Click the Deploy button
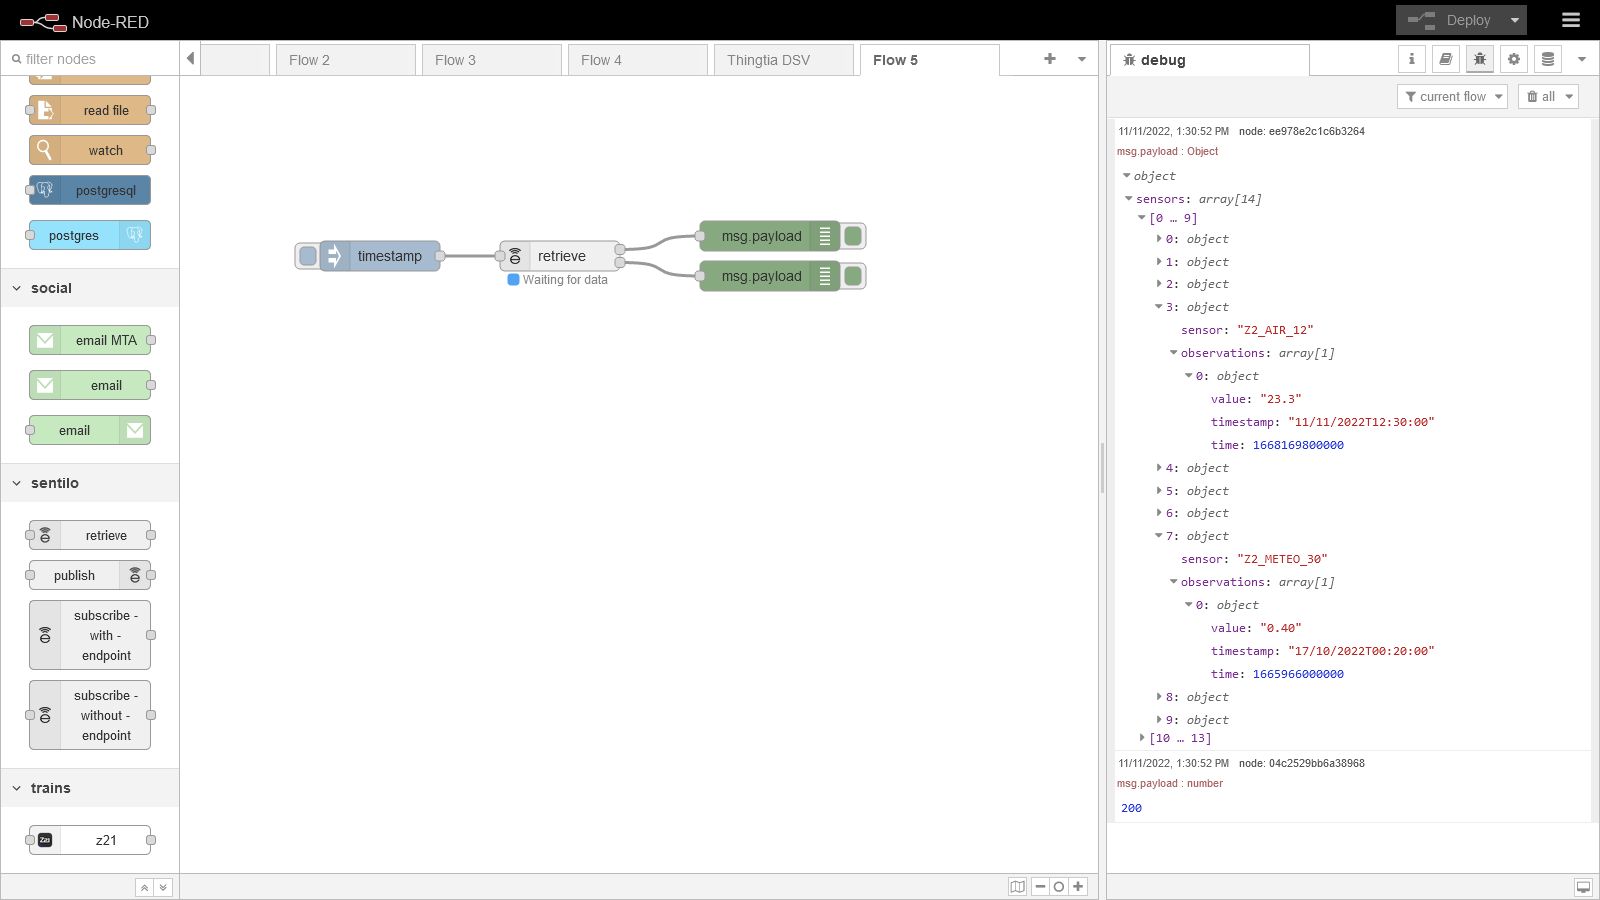 point(1451,20)
